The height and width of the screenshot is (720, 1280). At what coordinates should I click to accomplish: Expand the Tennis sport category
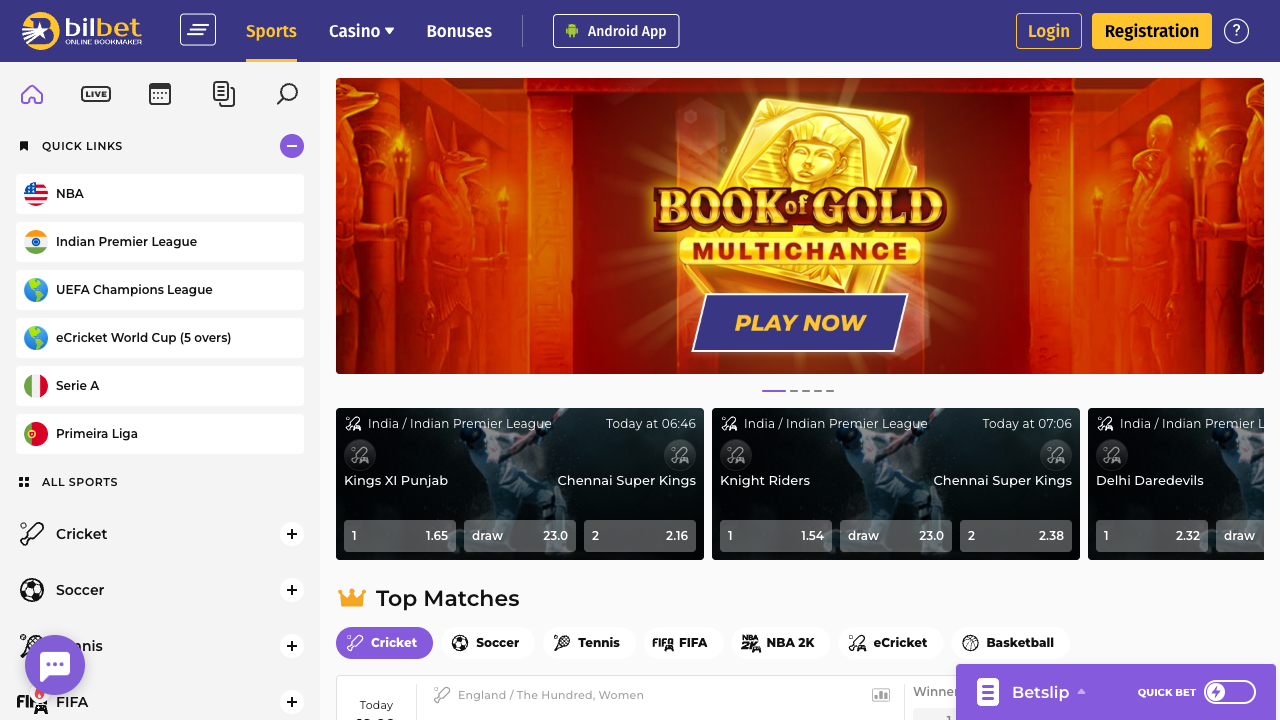(292, 646)
